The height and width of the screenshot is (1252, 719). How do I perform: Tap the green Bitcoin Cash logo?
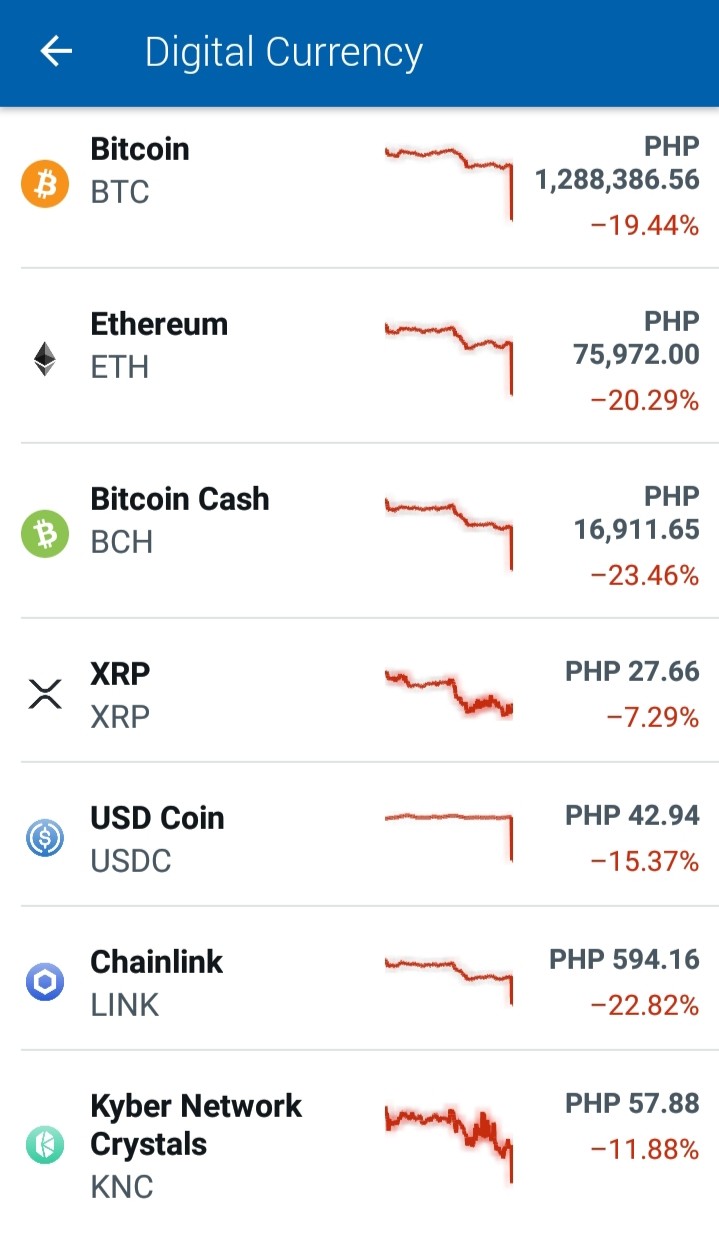click(x=45, y=535)
